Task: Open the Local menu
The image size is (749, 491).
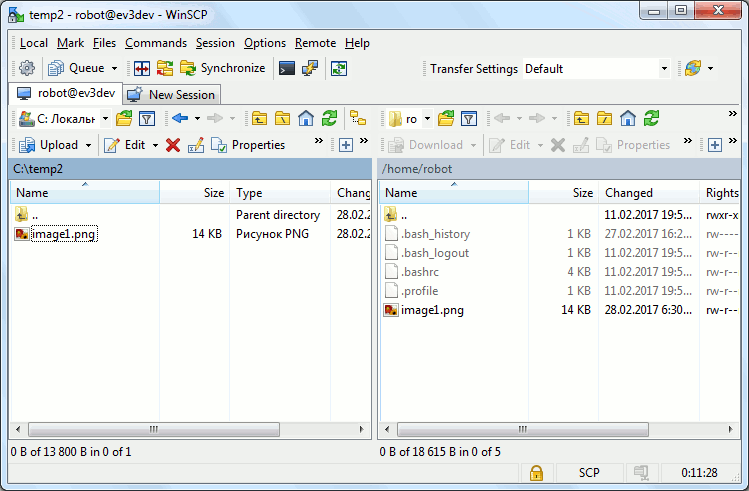Action: (33, 43)
